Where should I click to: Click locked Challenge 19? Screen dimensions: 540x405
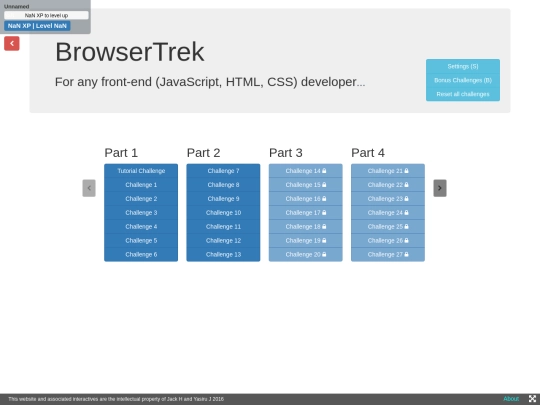coord(305,240)
